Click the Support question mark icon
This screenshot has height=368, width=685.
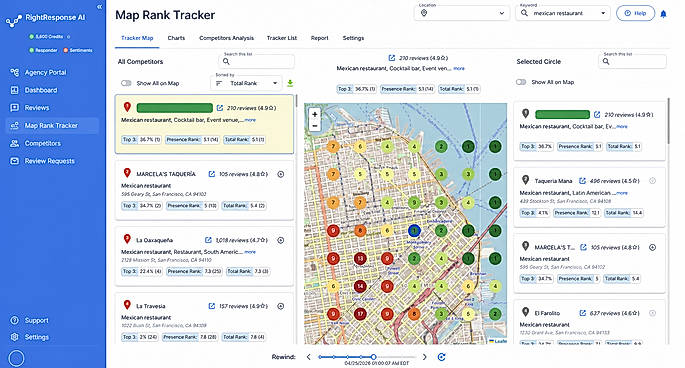(x=14, y=320)
